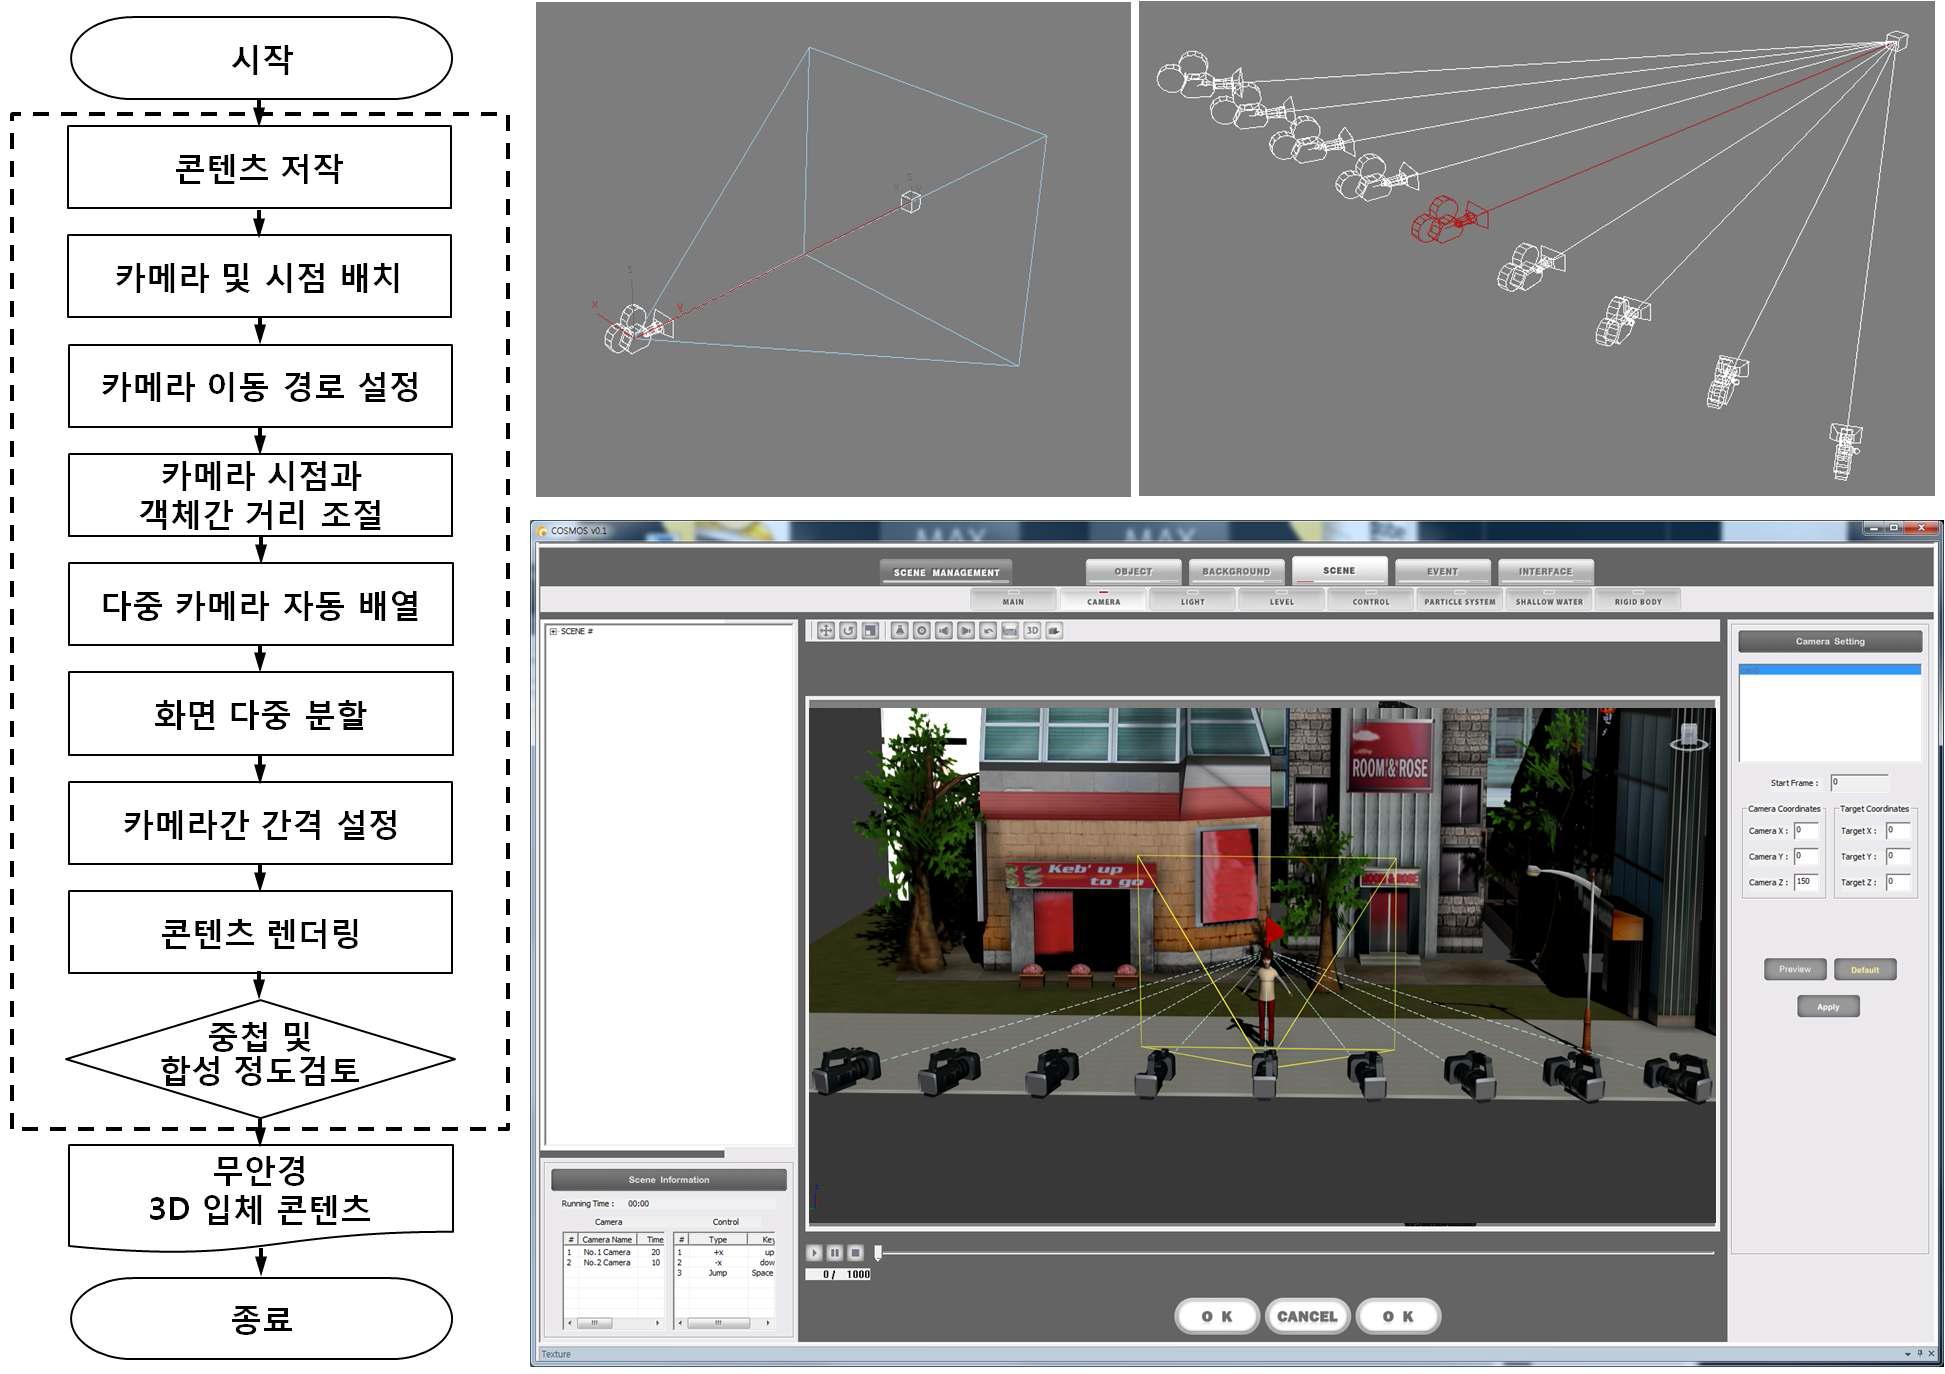Viewport: 1945px width, 1374px height.
Task: Click the Camera Z field showing 150
Action: coord(1806,882)
